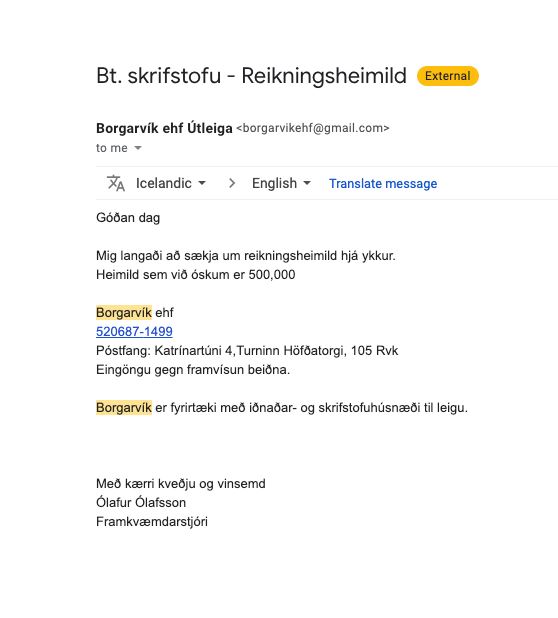558x618 pixels.
Task: Click the greeting Góðan dag
Action: coord(128,218)
